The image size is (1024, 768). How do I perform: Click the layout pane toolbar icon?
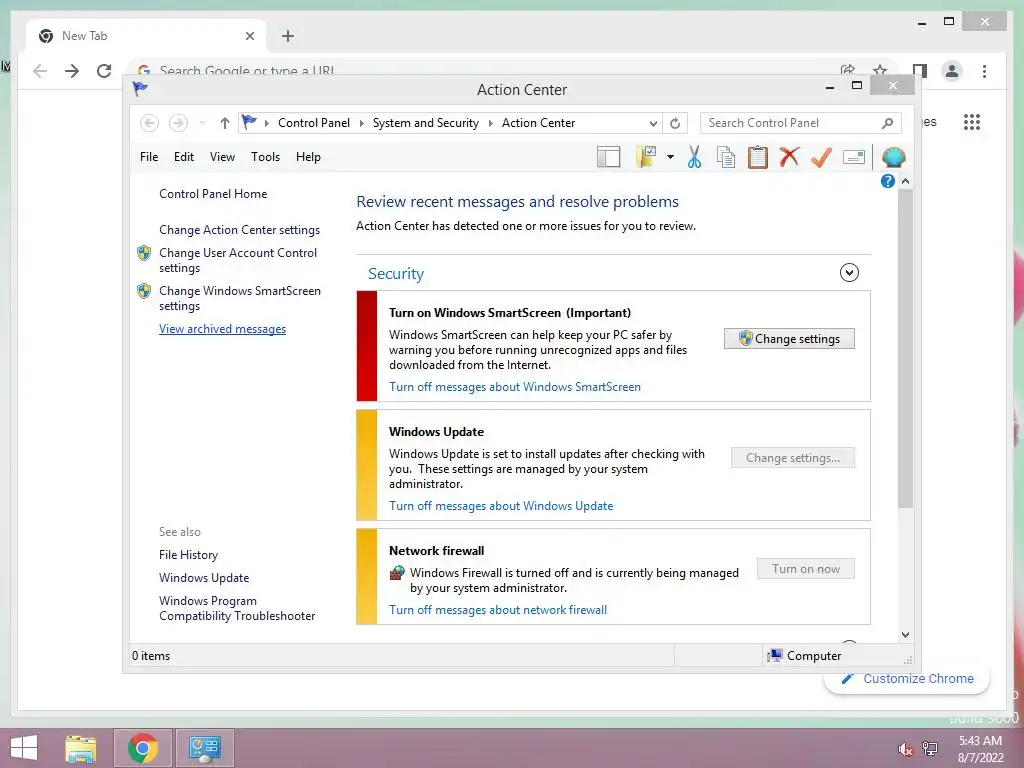(x=608, y=157)
